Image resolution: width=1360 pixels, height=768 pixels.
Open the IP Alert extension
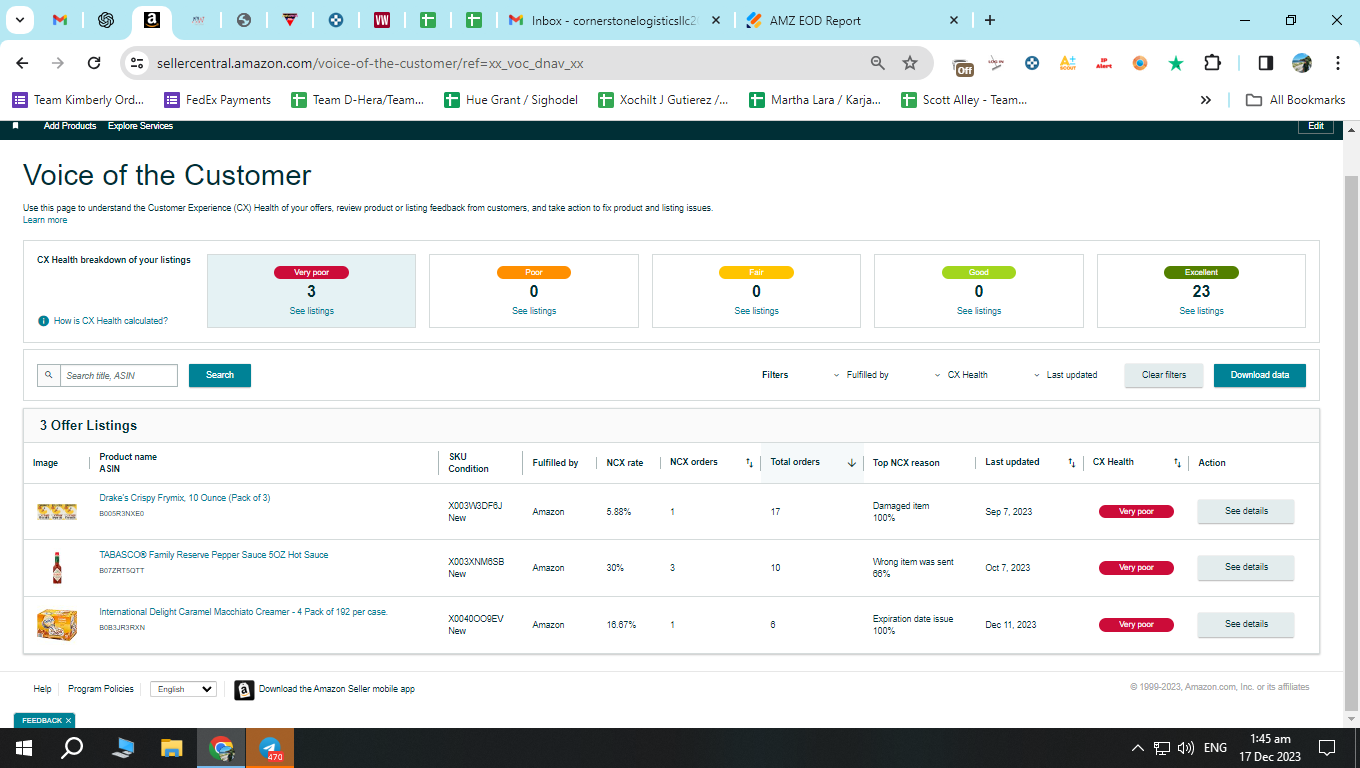pyautogui.click(x=1104, y=63)
